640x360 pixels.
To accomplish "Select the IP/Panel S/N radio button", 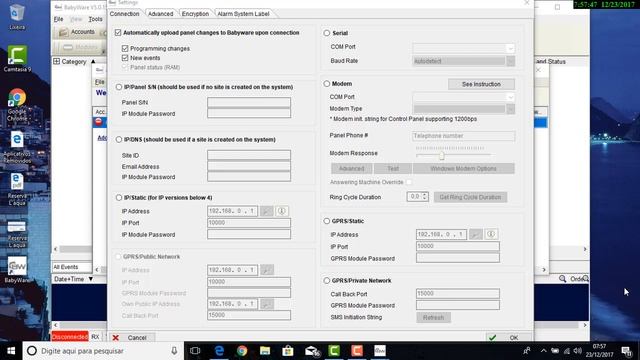I will point(119,87).
